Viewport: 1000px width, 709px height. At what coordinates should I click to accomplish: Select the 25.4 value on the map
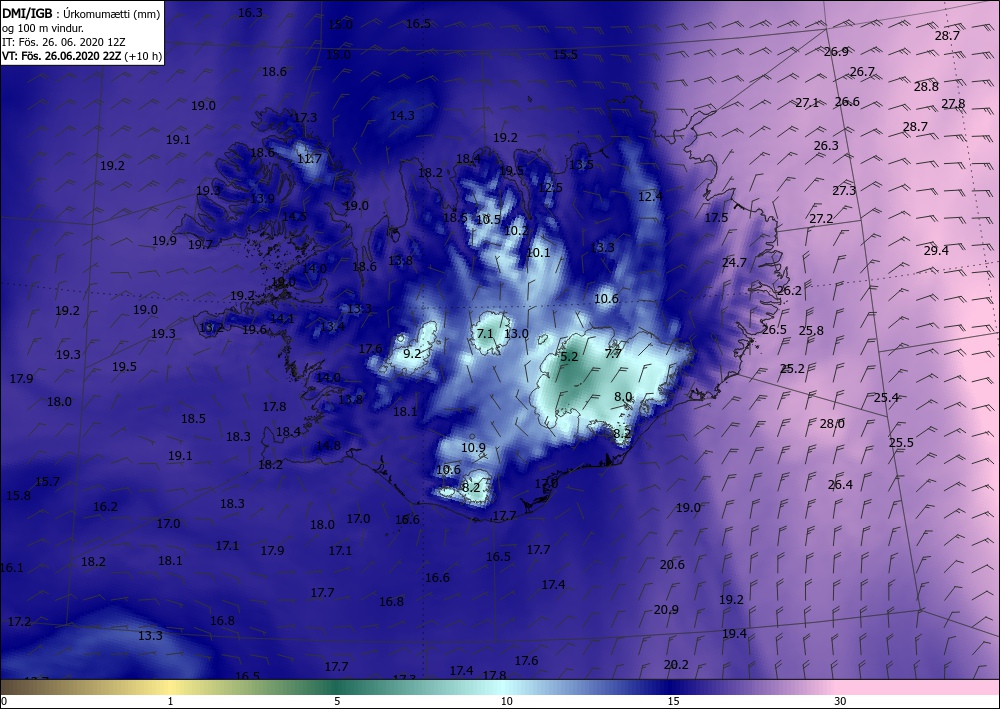[886, 397]
